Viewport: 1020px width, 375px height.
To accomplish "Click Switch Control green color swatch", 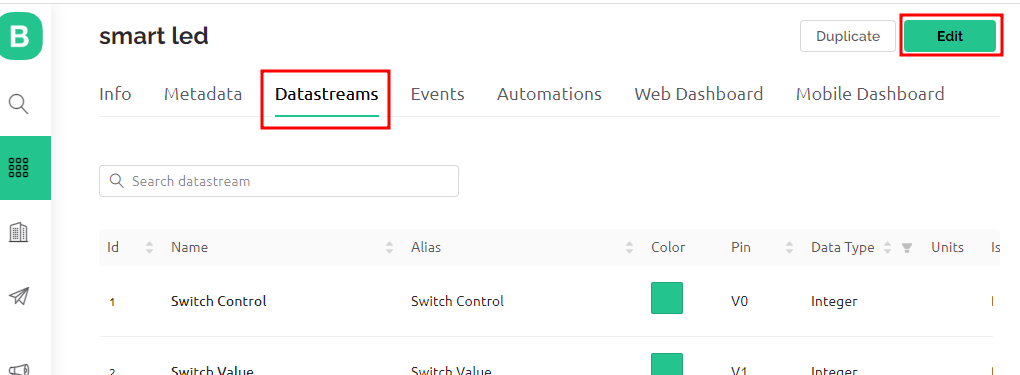I will (667, 298).
